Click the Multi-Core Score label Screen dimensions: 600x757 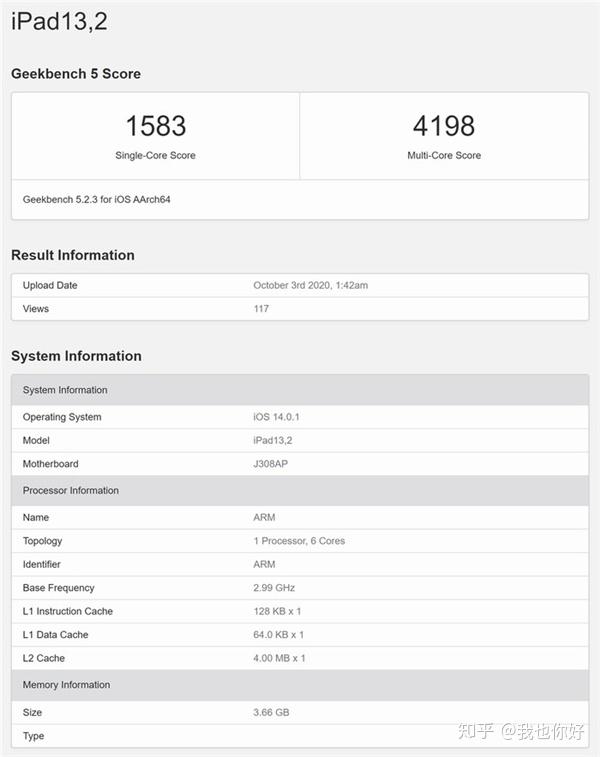coord(444,155)
